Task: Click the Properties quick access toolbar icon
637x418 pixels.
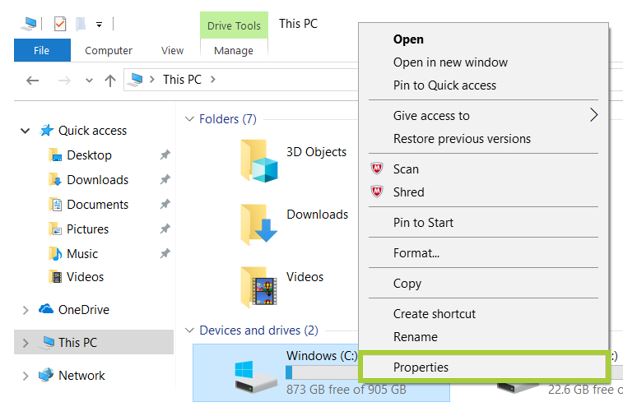Action: [60, 23]
